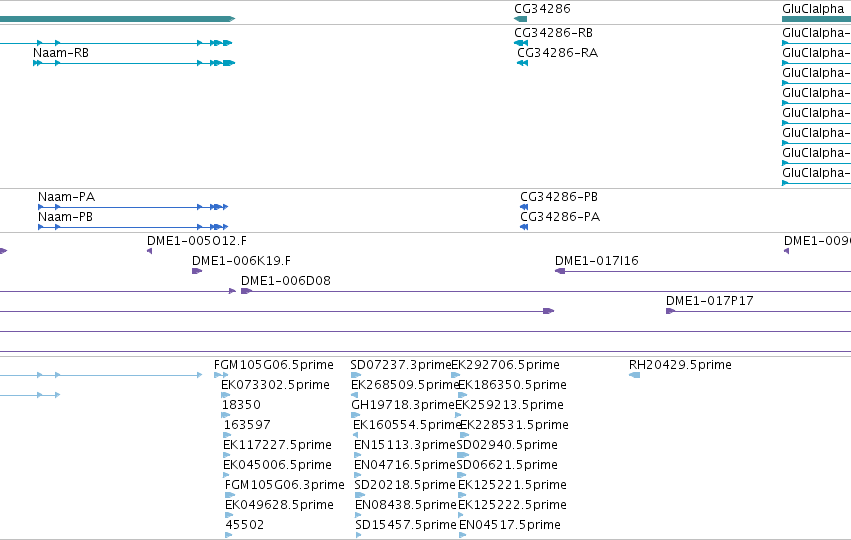Click the FGM105G06.3prime label
The width and height of the screenshot is (851, 540).
point(285,485)
